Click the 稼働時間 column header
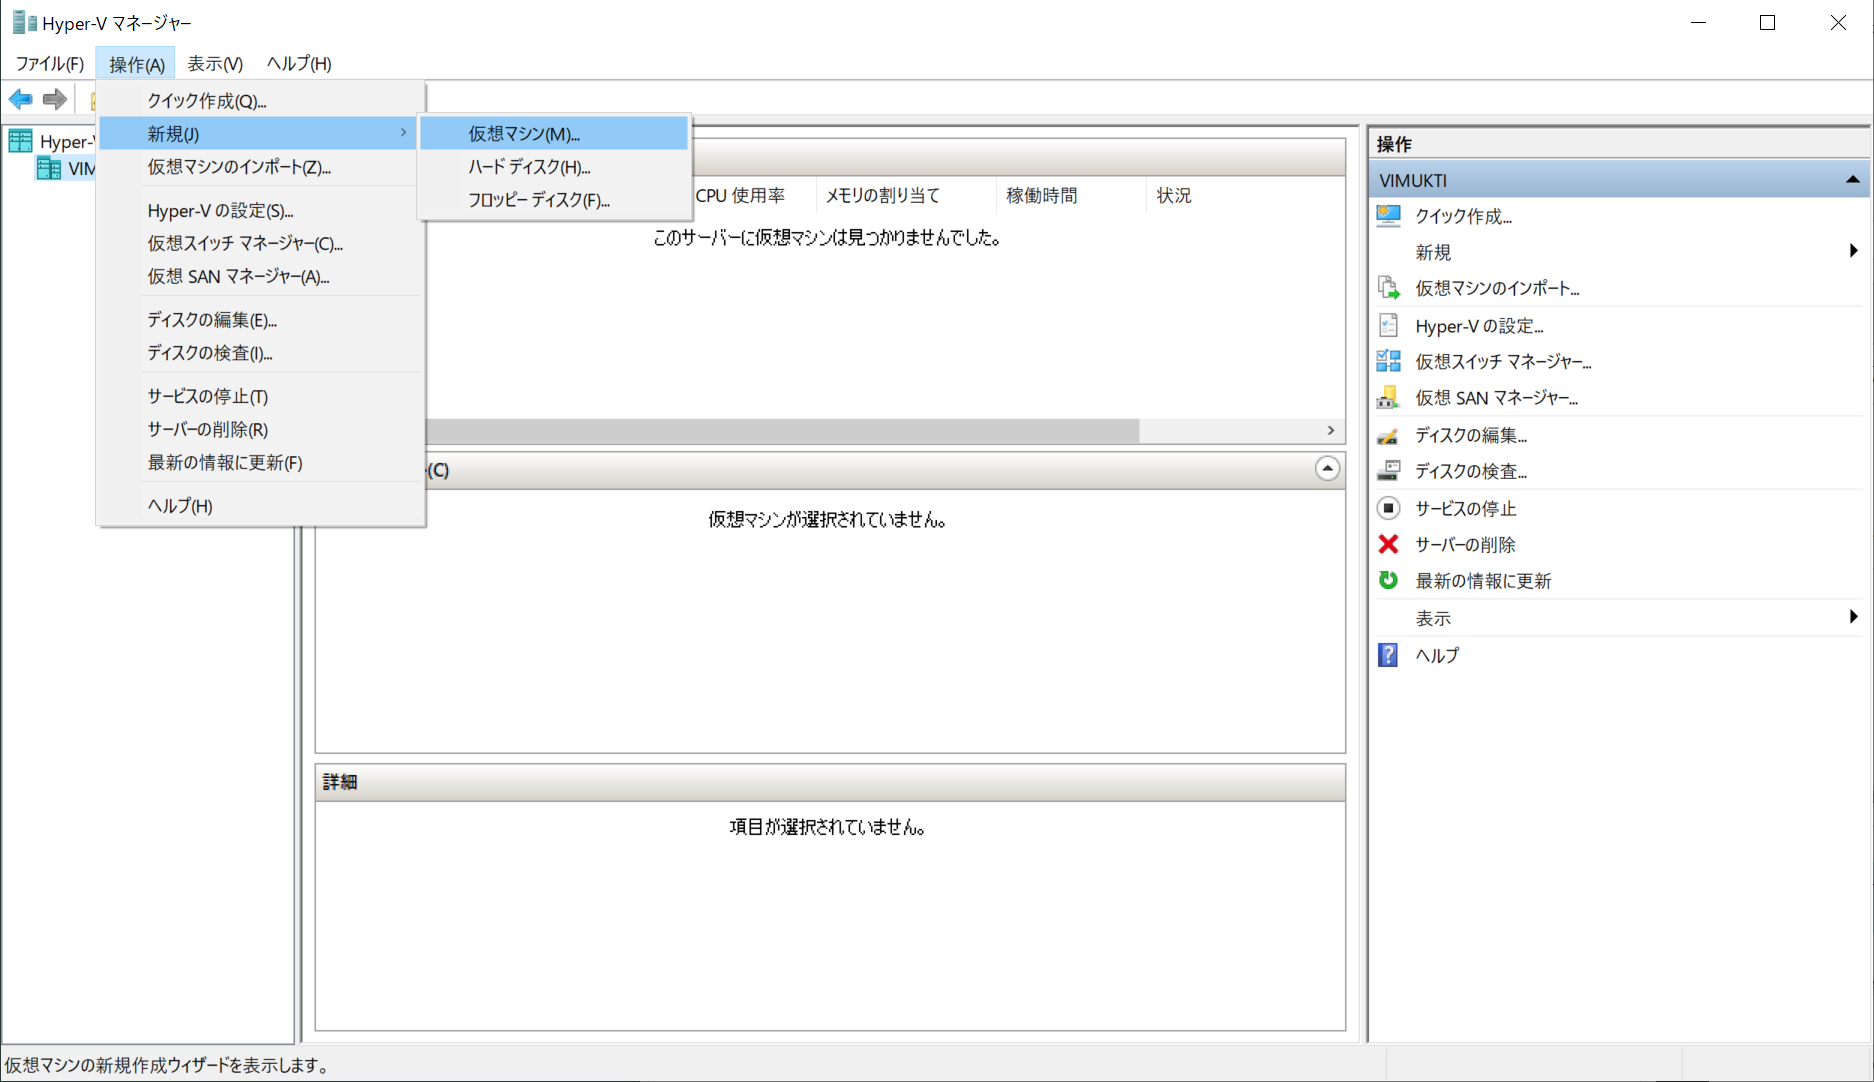Image resolution: width=1874 pixels, height=1082 pixels. click(1071, 195)
